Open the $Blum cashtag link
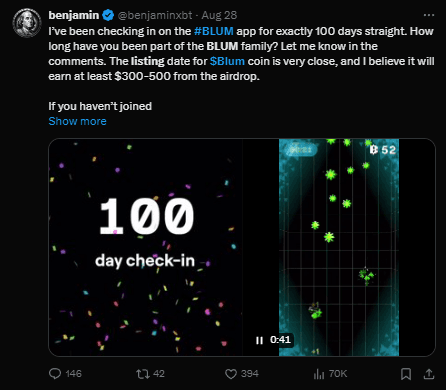The height and width of the screenshot is (390, 446). coord(227,61)
